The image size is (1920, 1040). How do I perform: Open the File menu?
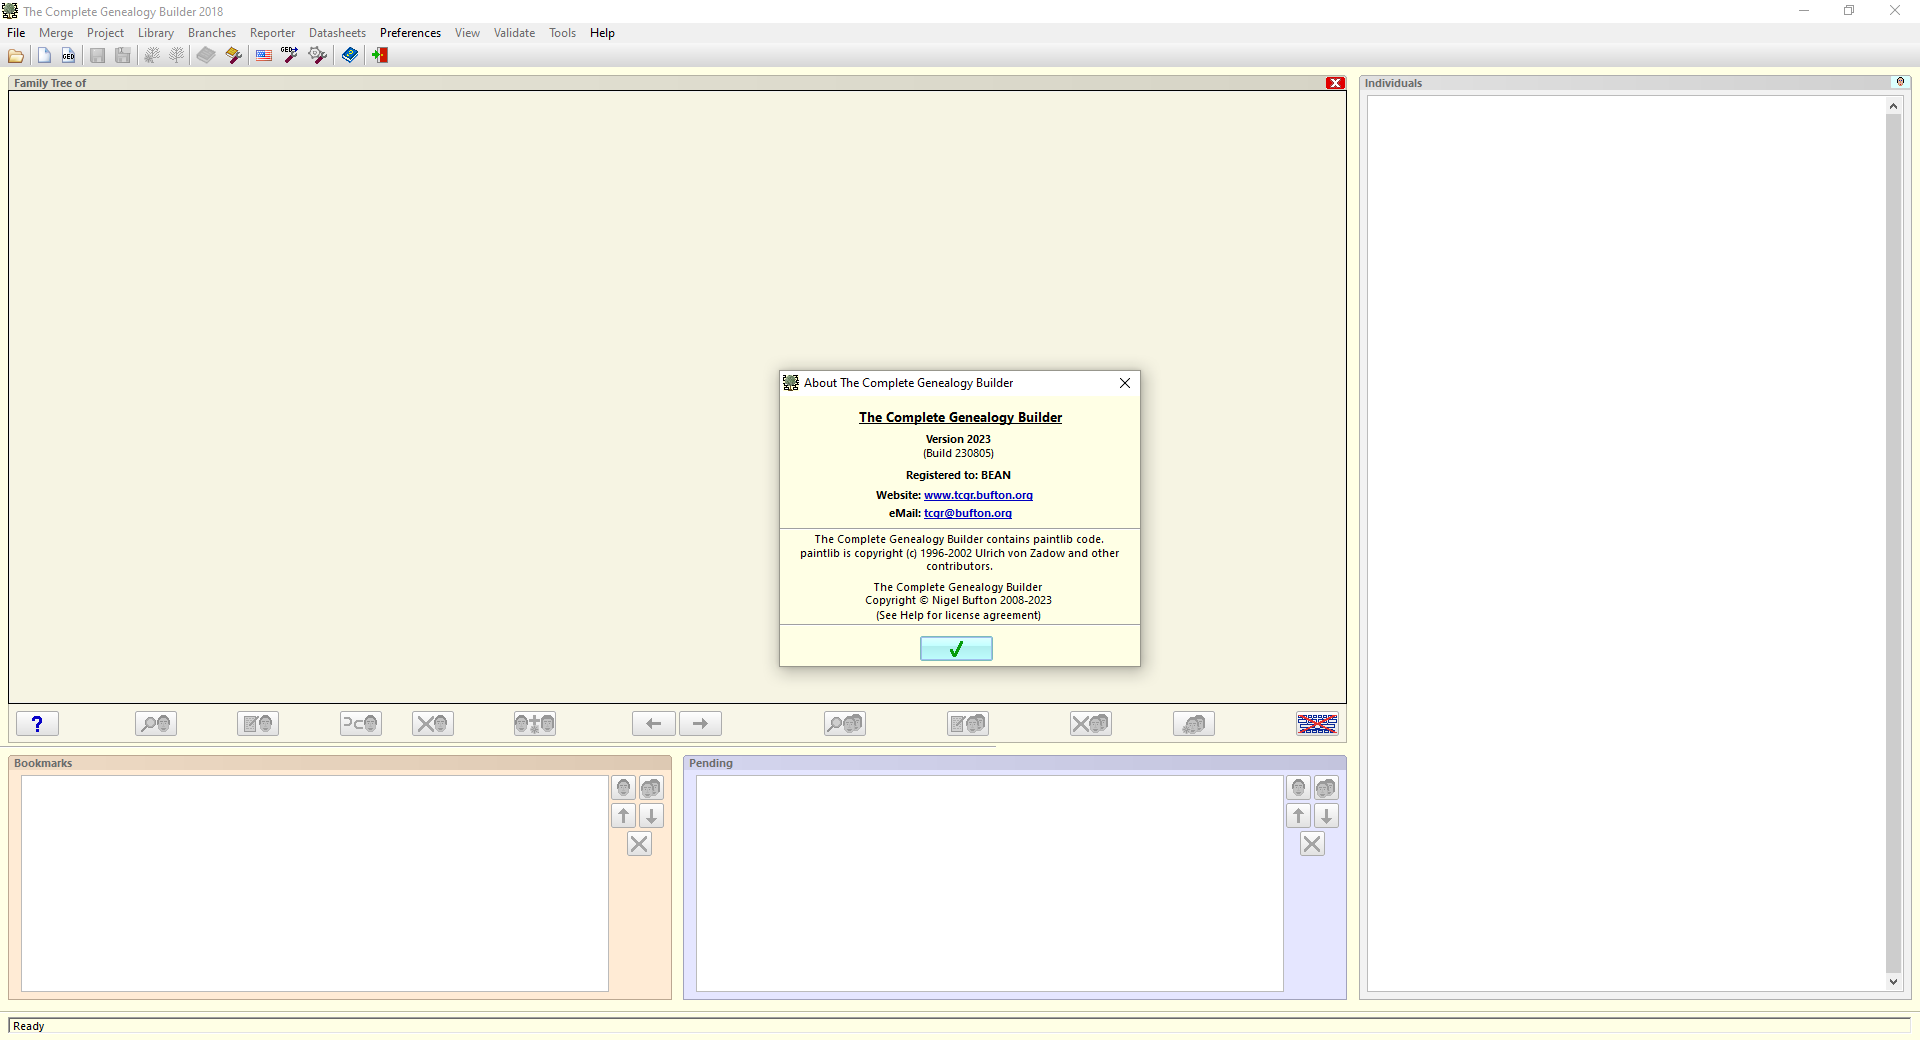pos(16,33)
